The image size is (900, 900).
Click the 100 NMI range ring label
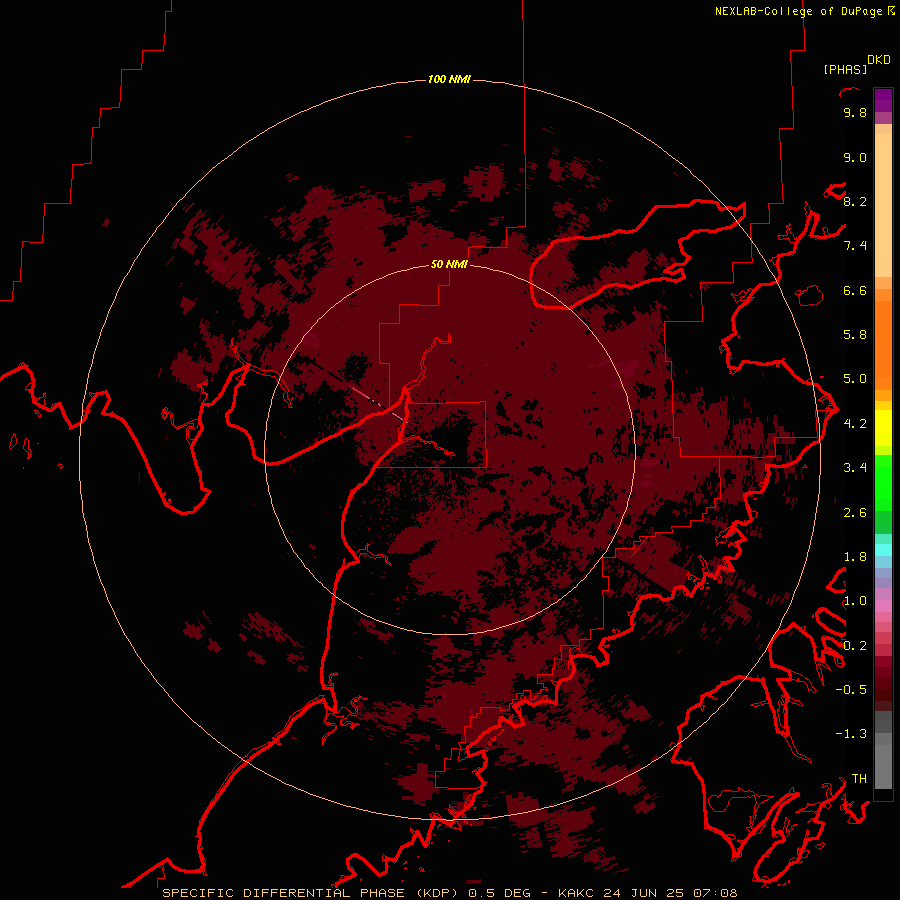click(449, 79)
